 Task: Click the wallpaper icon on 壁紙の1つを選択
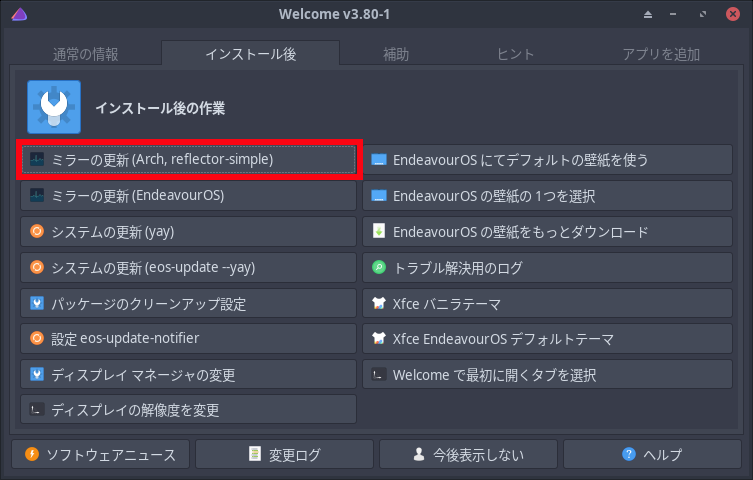tap(379, 195)
